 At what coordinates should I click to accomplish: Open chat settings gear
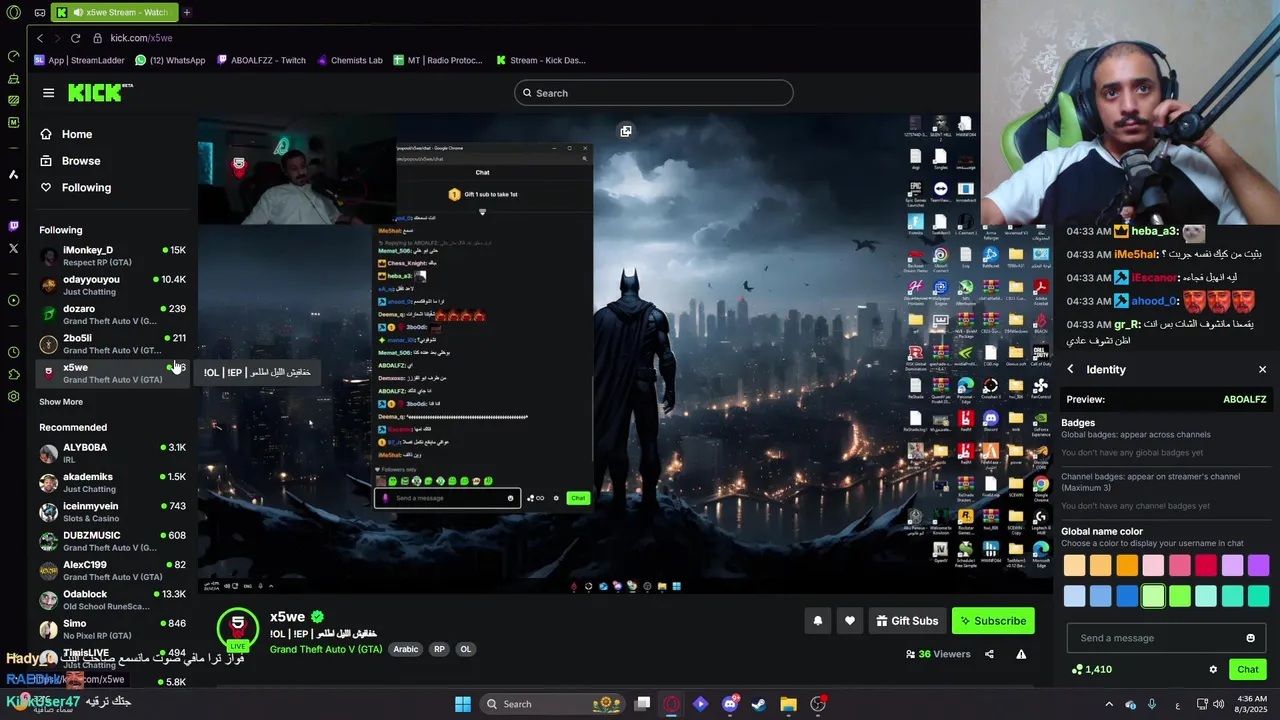tap(1213, 669)
